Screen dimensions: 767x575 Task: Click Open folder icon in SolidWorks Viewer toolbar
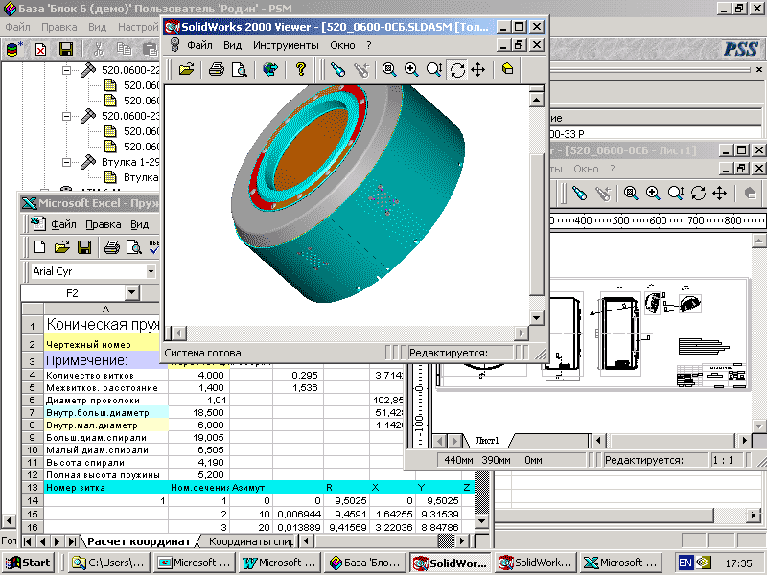coord(186,69)
